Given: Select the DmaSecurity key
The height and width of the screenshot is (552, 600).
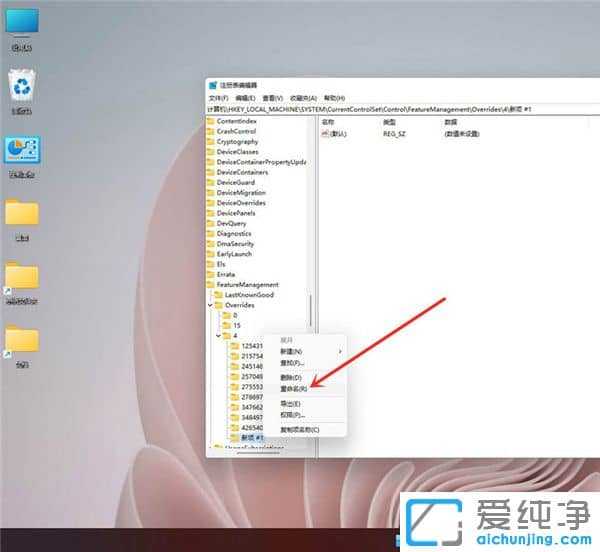Looking at the screenshot, I should 235,244.
